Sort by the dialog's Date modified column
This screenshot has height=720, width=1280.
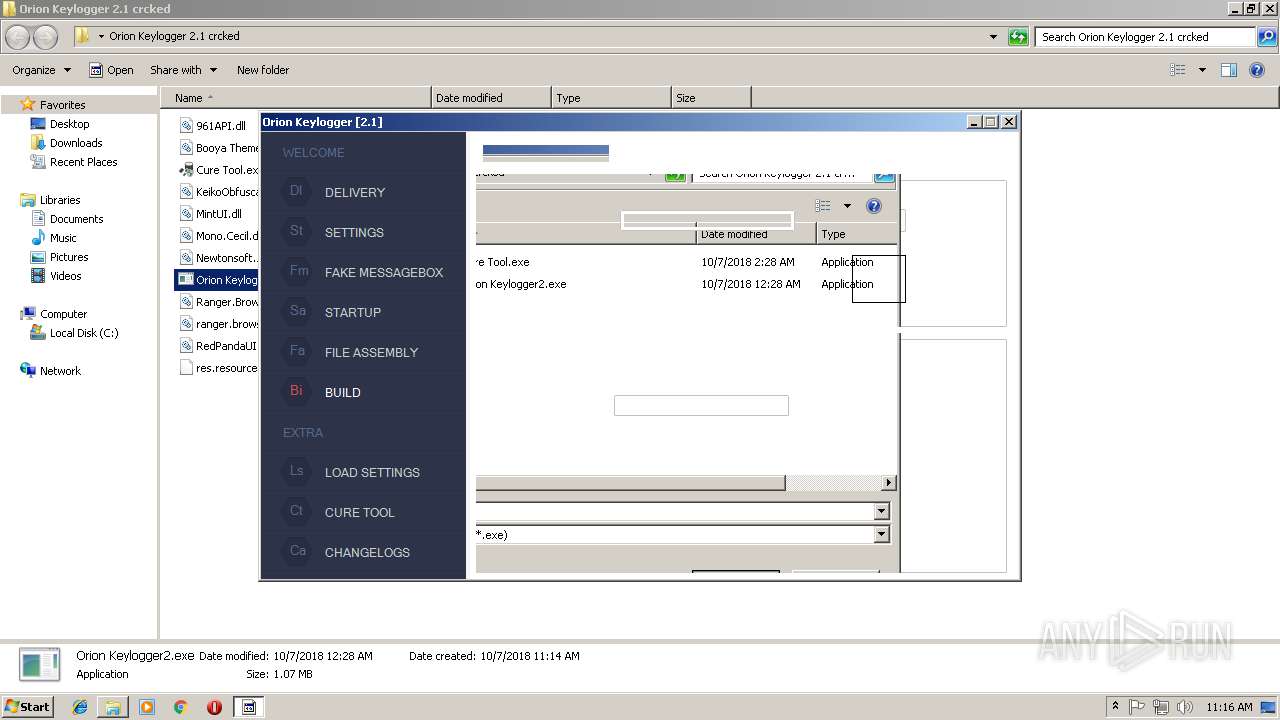756,234
